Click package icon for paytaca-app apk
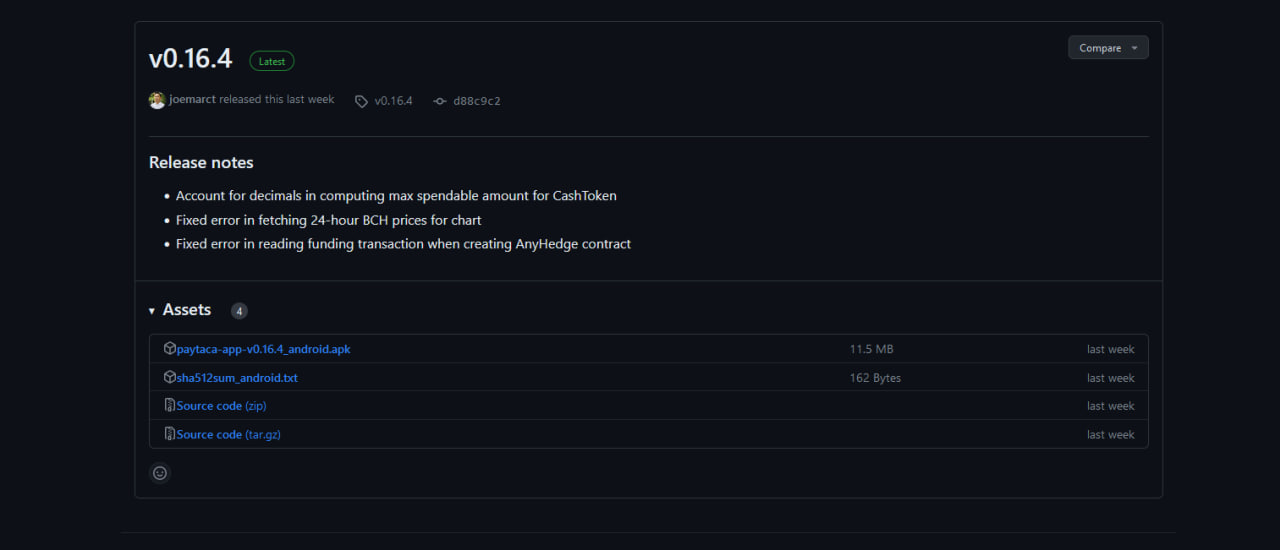The image size is (1280, 550). click(x=170, y=349)
